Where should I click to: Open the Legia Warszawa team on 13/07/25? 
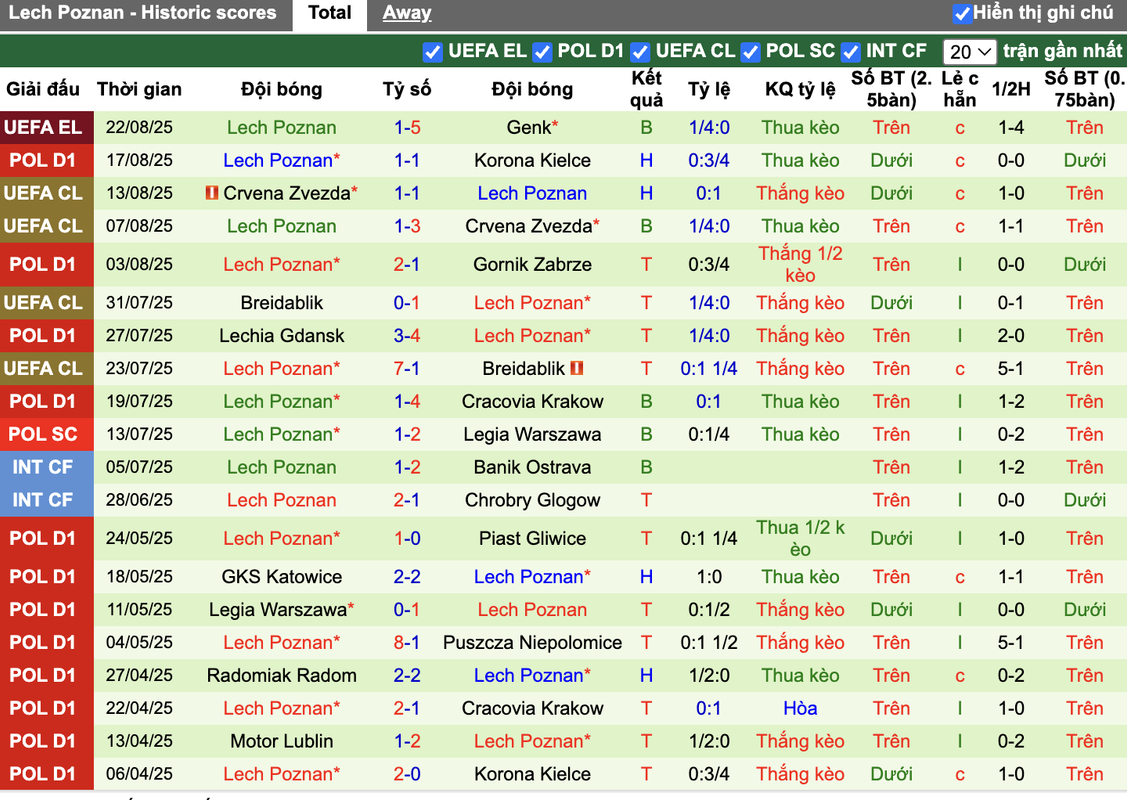point(533,434)
